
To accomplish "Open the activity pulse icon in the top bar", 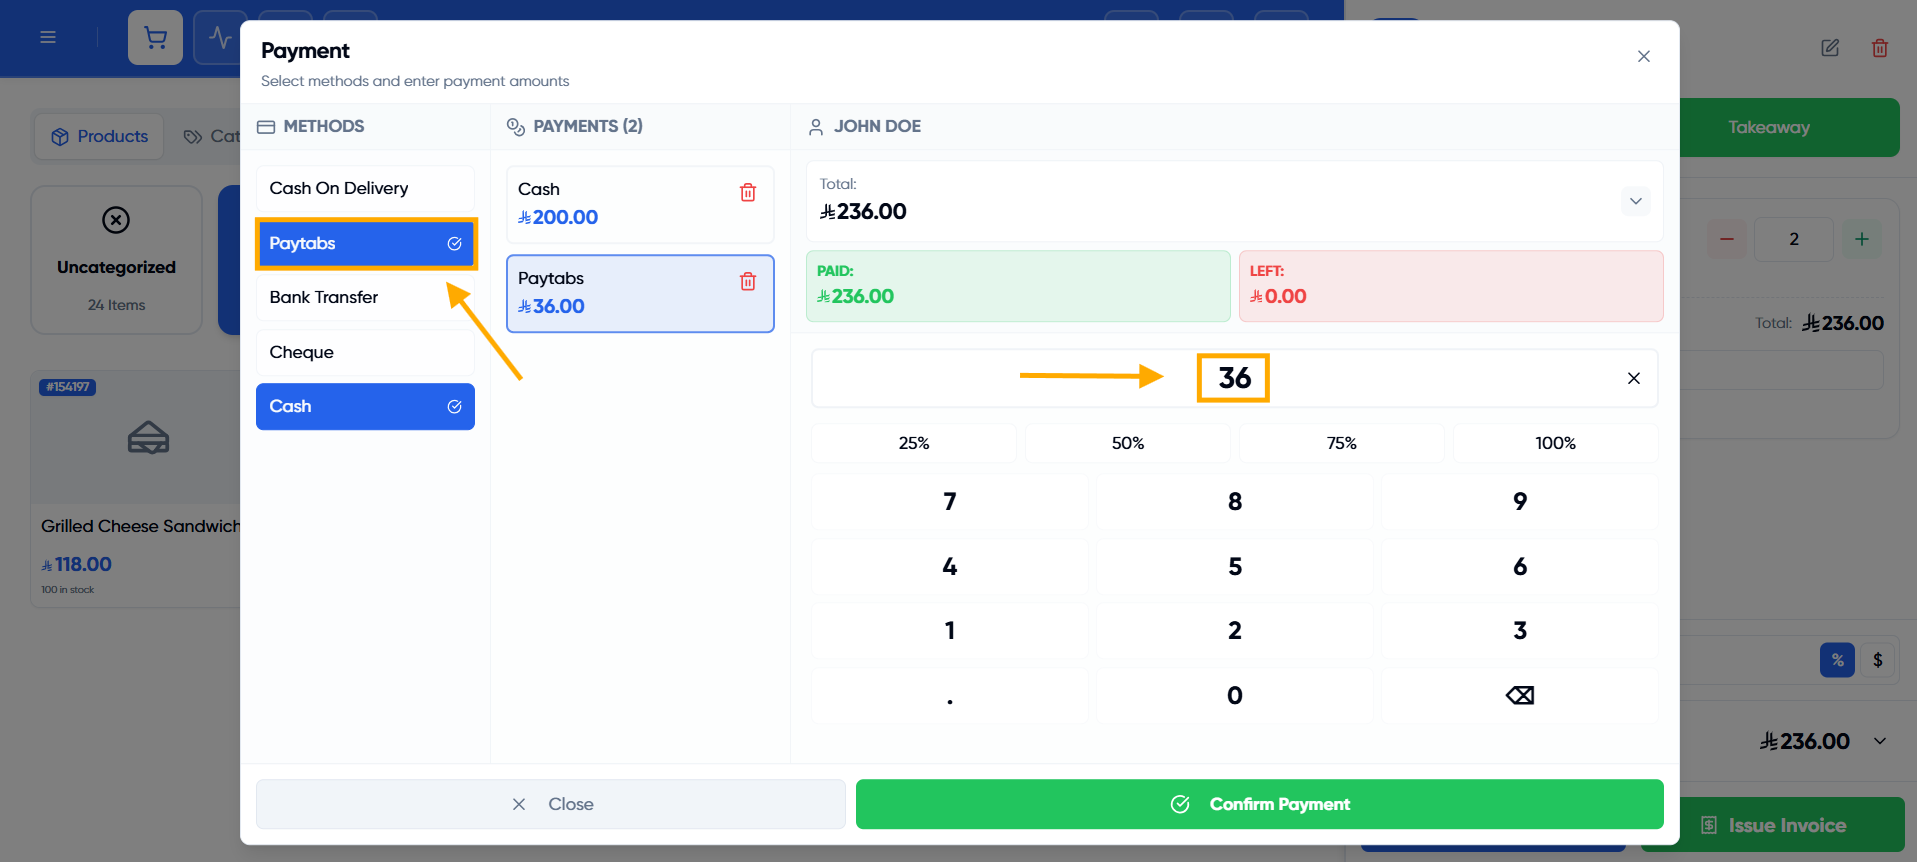I will [220, 38].
